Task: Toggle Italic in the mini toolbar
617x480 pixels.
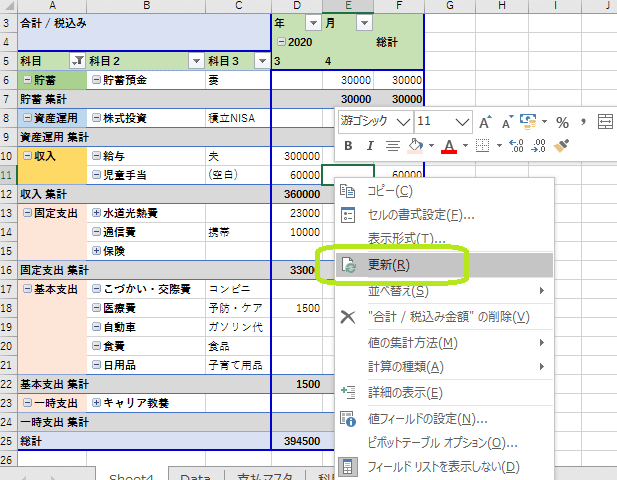Action: coord(370,146)
